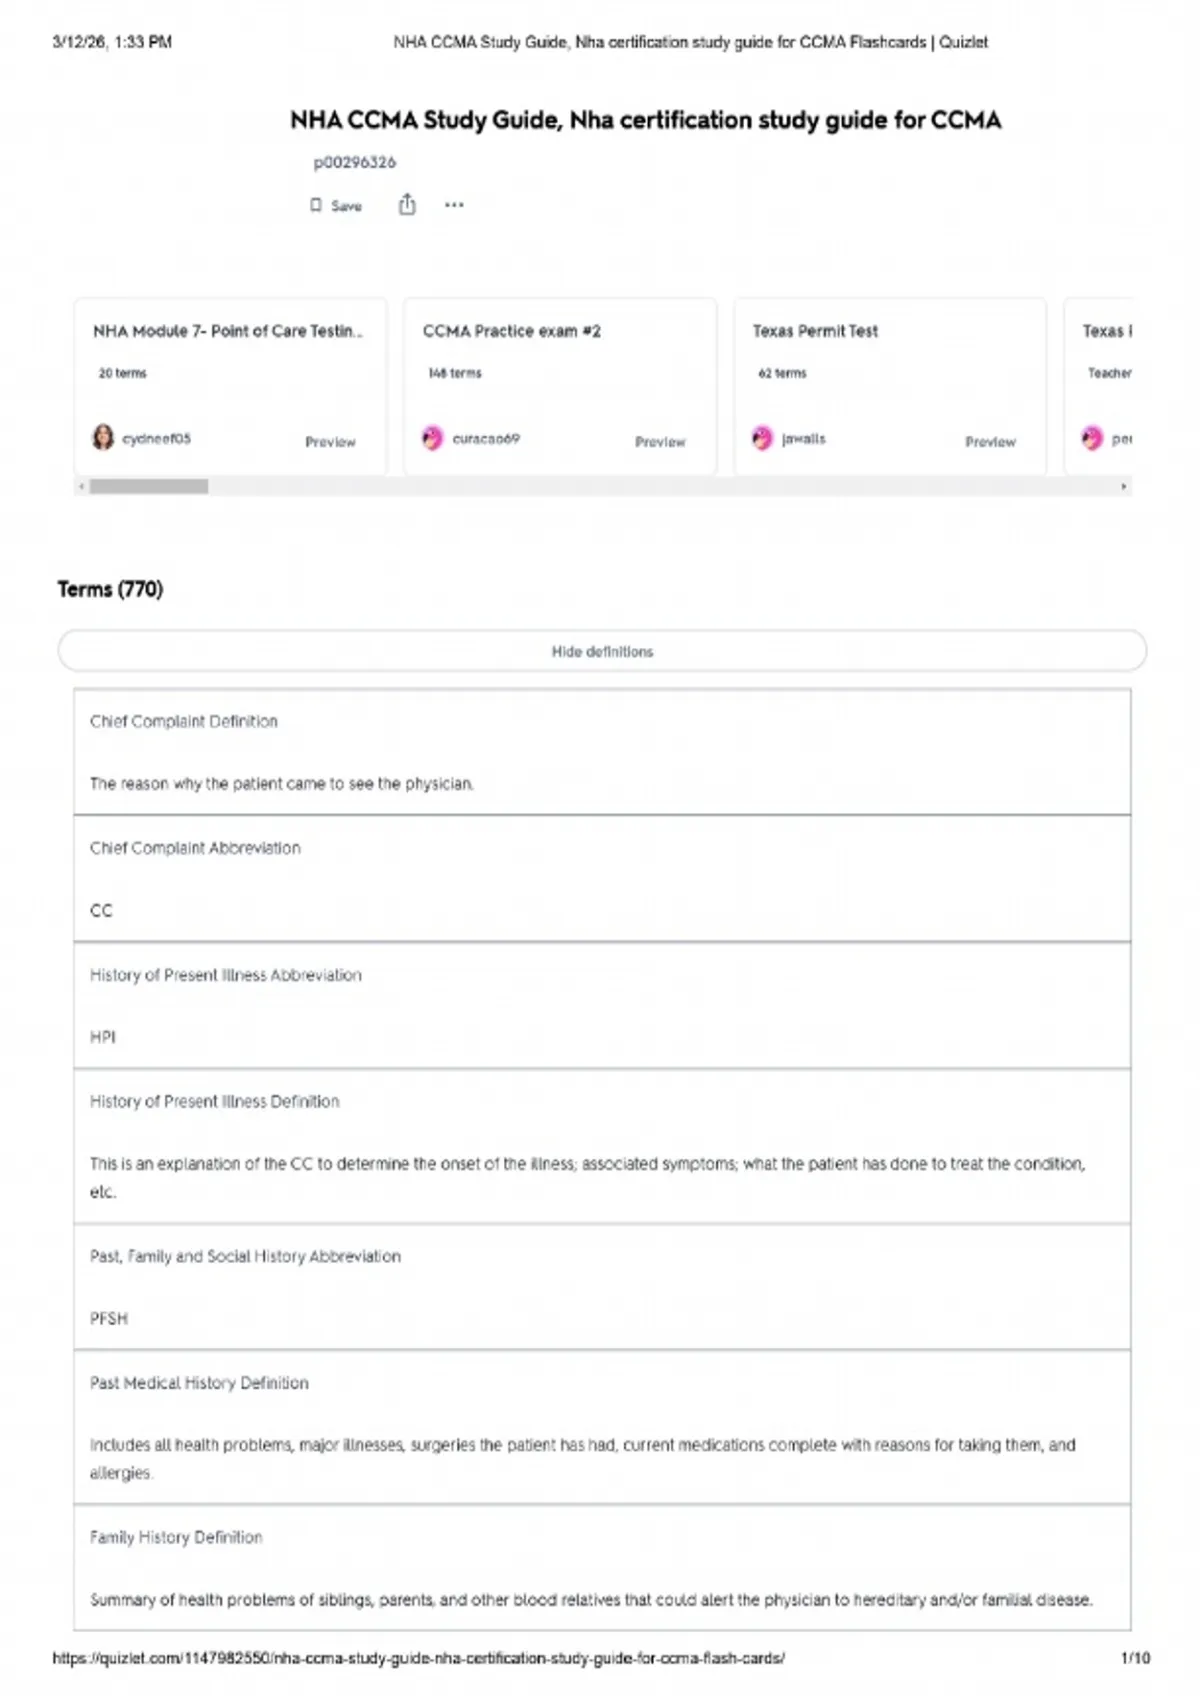Open the CCMA Practice exam #2 card title
The width and height of the screenshot is (1200, 1700).
click(x=512, y=331)
